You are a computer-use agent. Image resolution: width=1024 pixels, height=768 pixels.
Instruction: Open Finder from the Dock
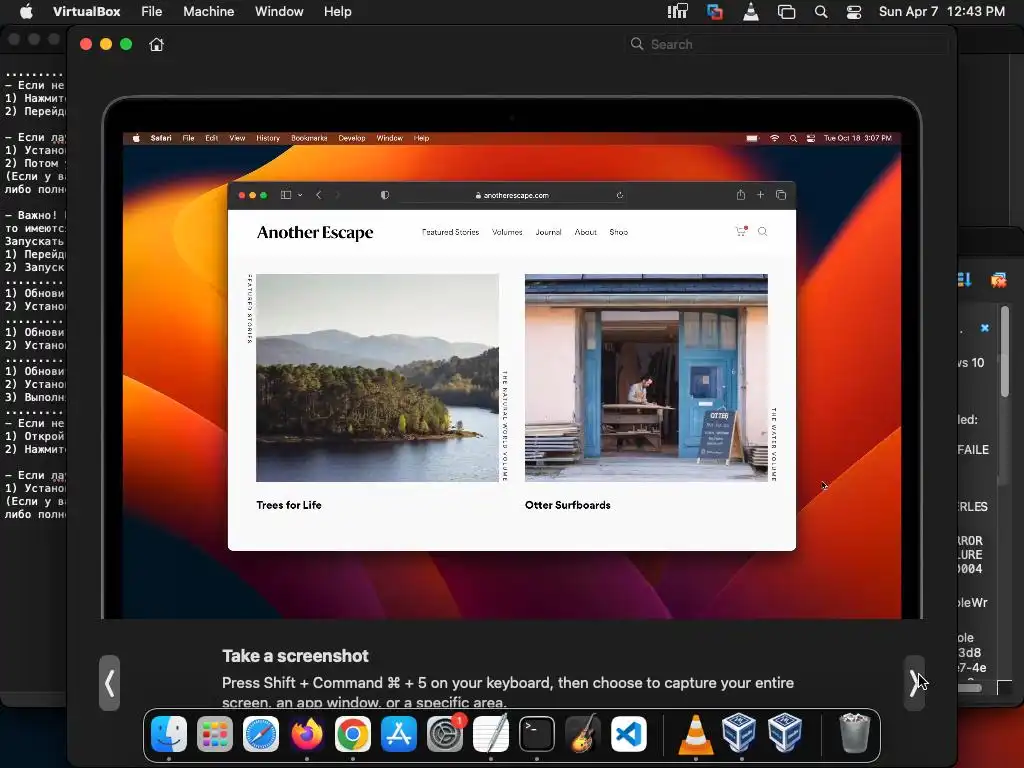pos(168,733)
